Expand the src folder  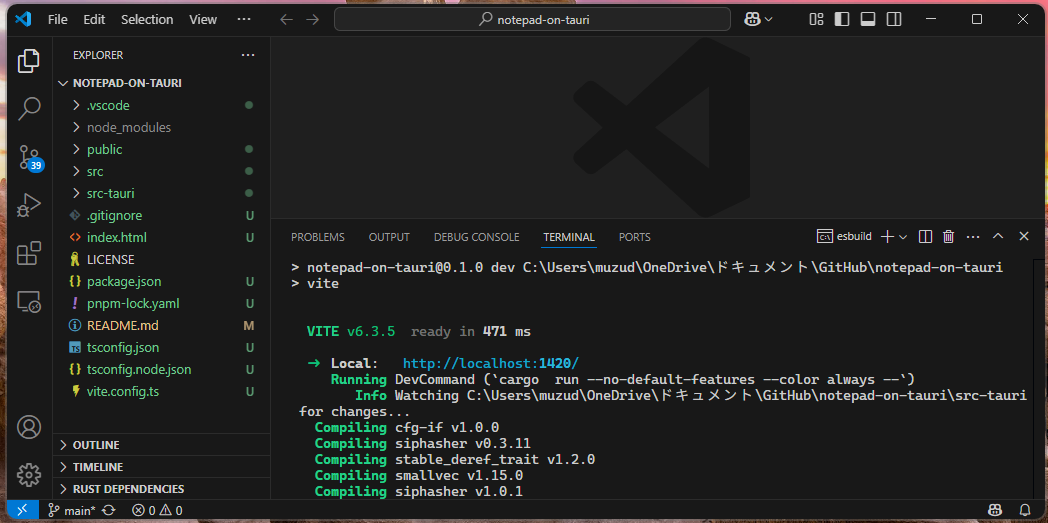pos(162,172)
